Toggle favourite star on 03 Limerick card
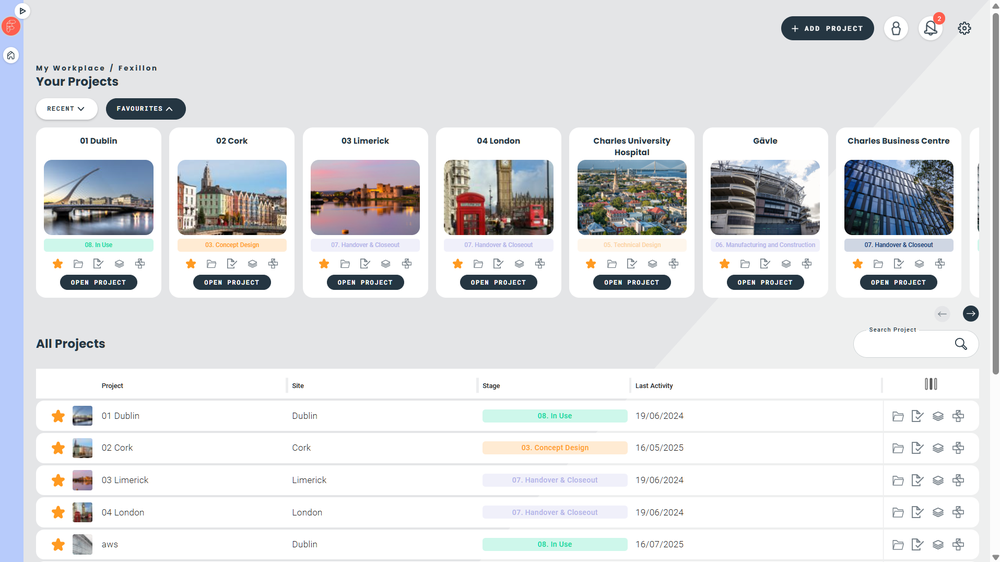 (x=324, y=263)
